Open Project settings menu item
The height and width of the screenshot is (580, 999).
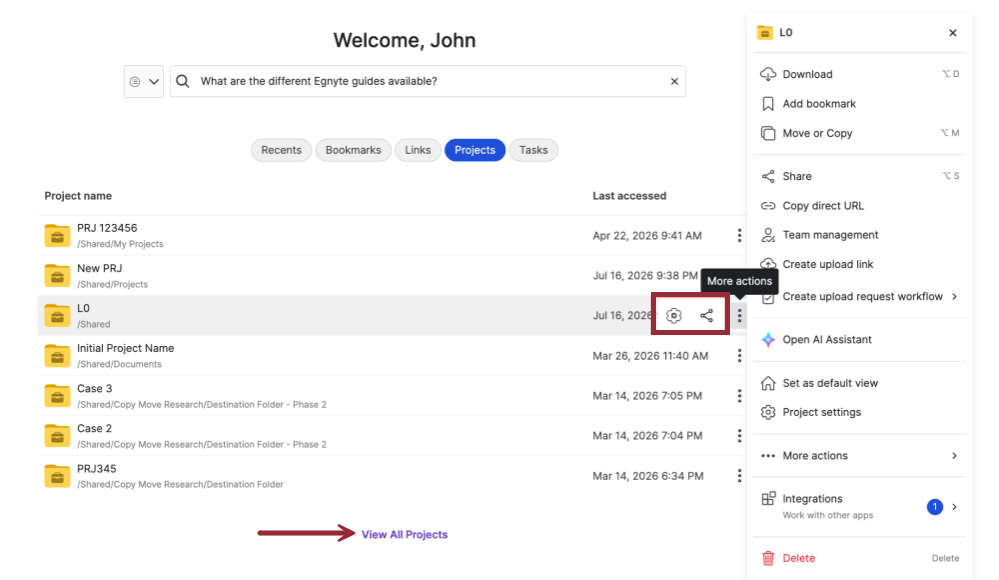tap(859, 412)
